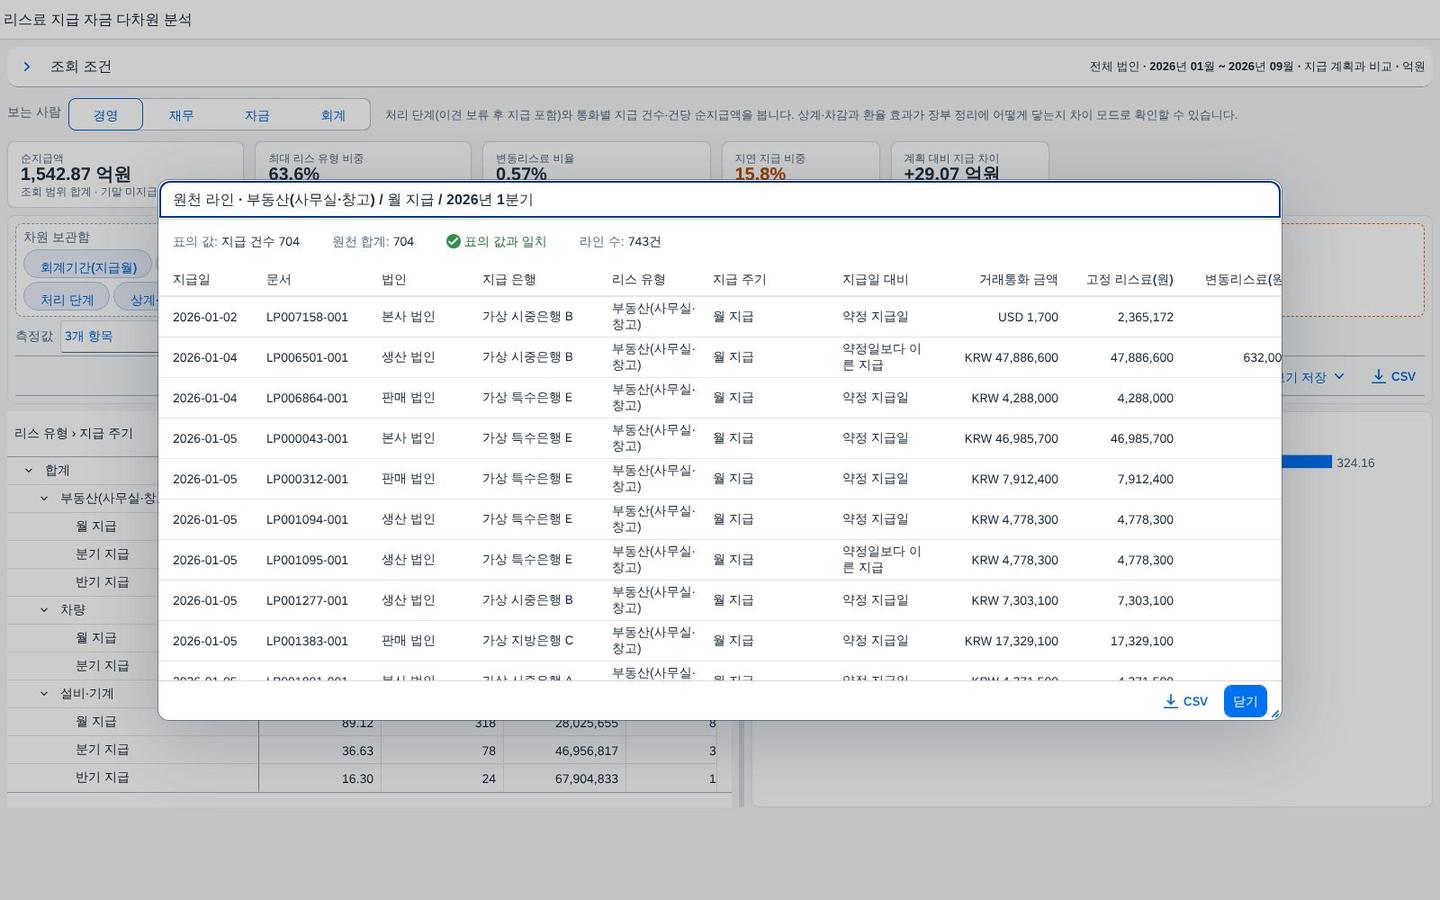The width and height of the screenshot is (1440, 900).
Task: Click the USD 1,700 amount cell
Action: 1027,317
